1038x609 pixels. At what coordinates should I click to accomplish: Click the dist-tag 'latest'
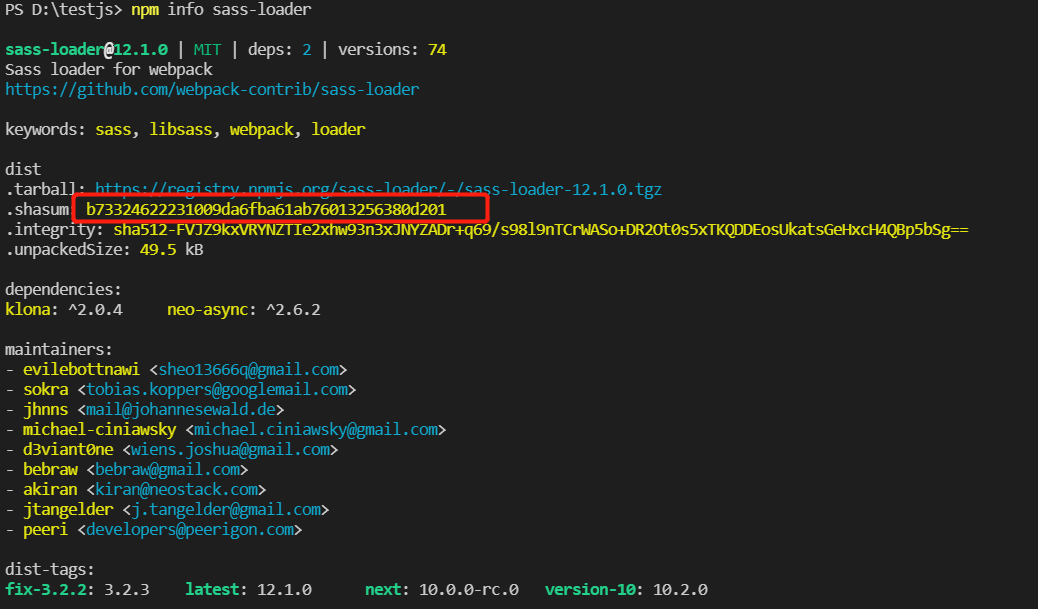tap(212, 589)
